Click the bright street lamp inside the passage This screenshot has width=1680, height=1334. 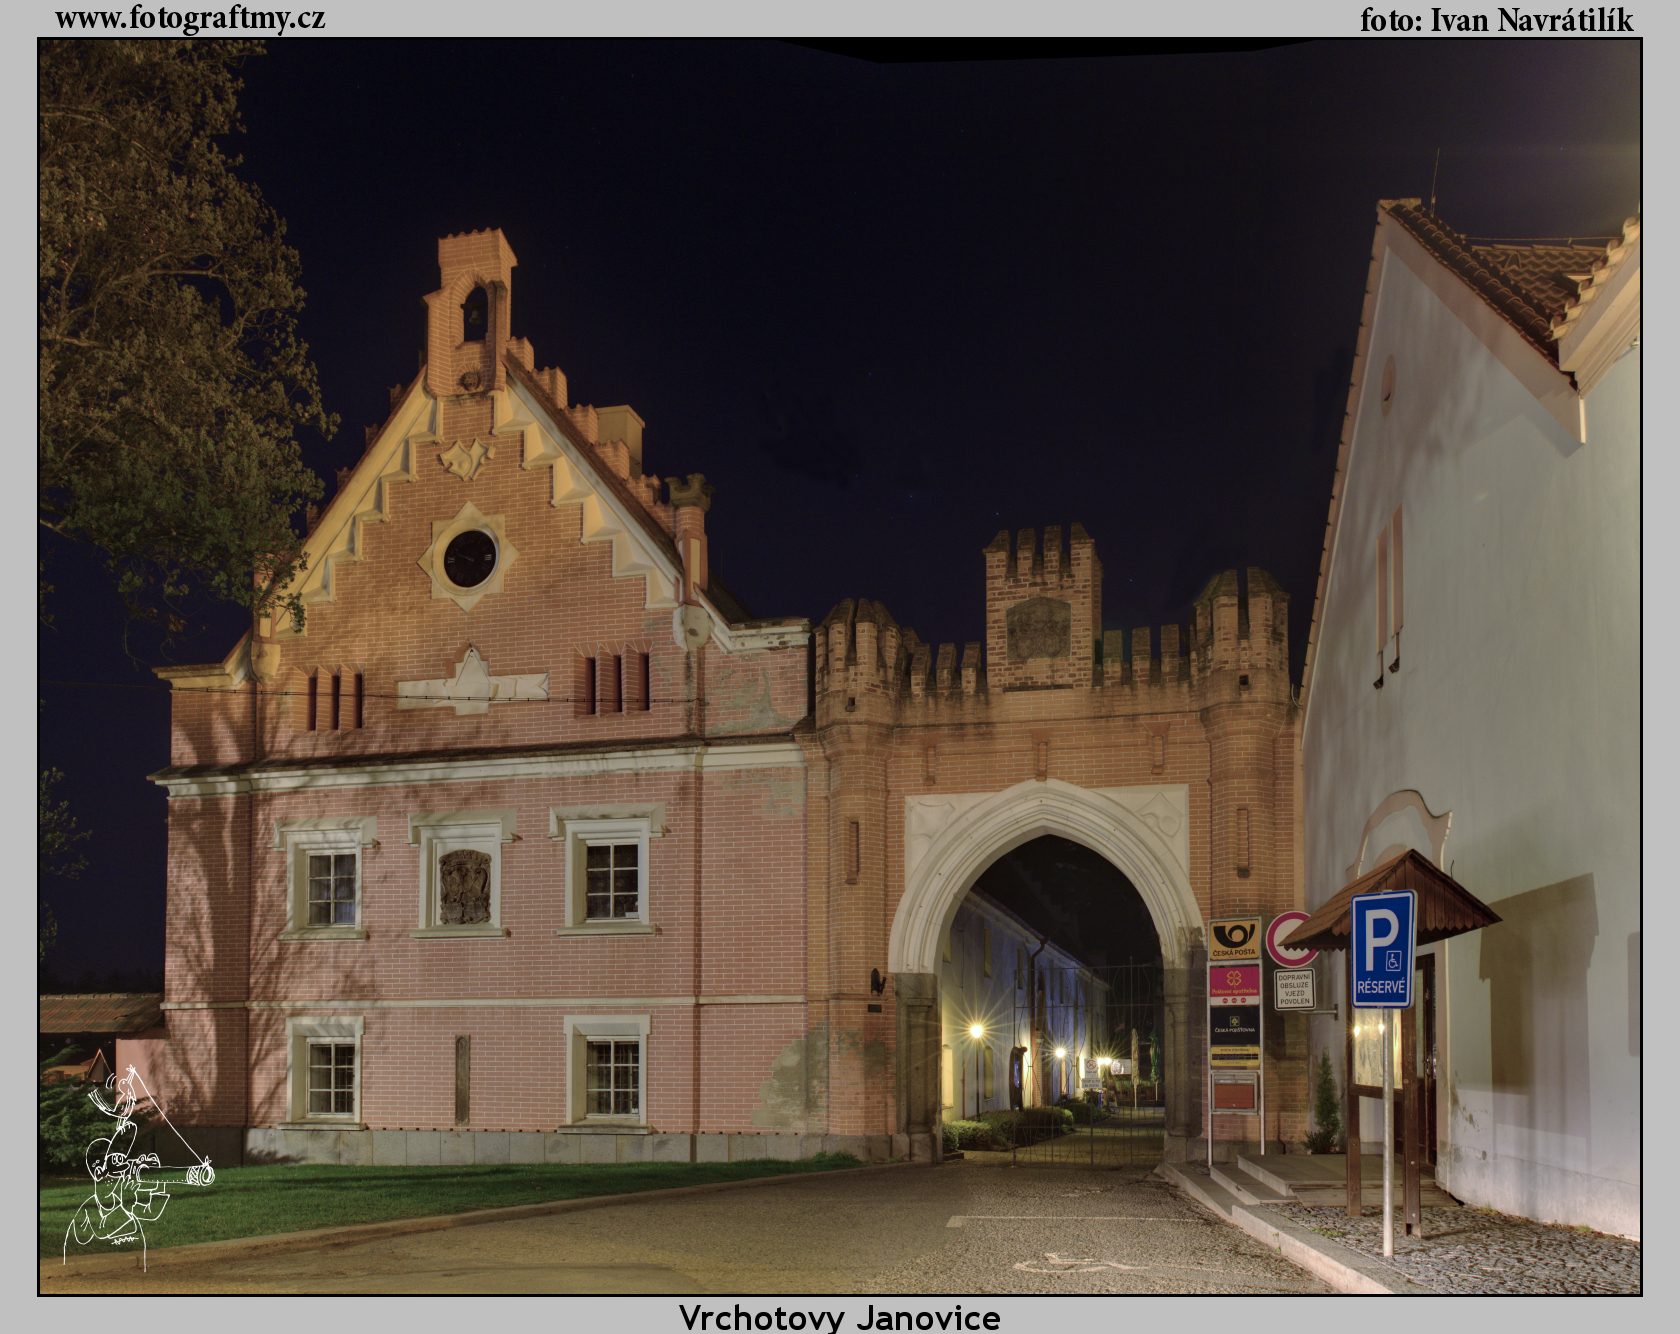pyautogui.click(x=976, y=1030)
